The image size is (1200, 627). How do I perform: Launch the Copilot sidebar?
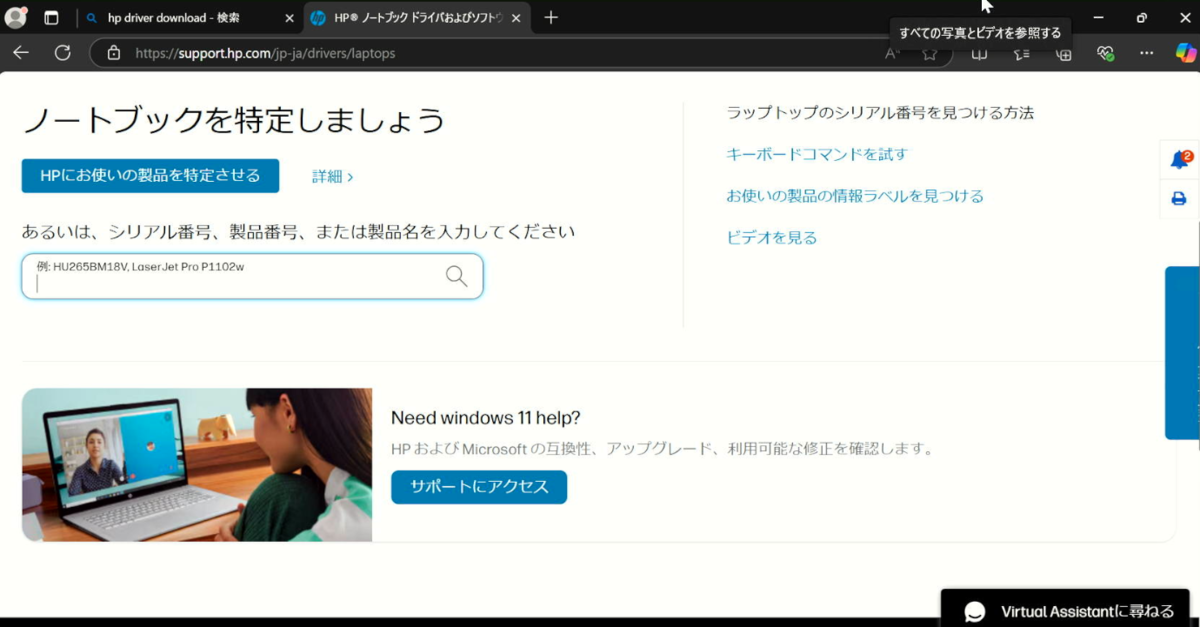click(1185, 53)
